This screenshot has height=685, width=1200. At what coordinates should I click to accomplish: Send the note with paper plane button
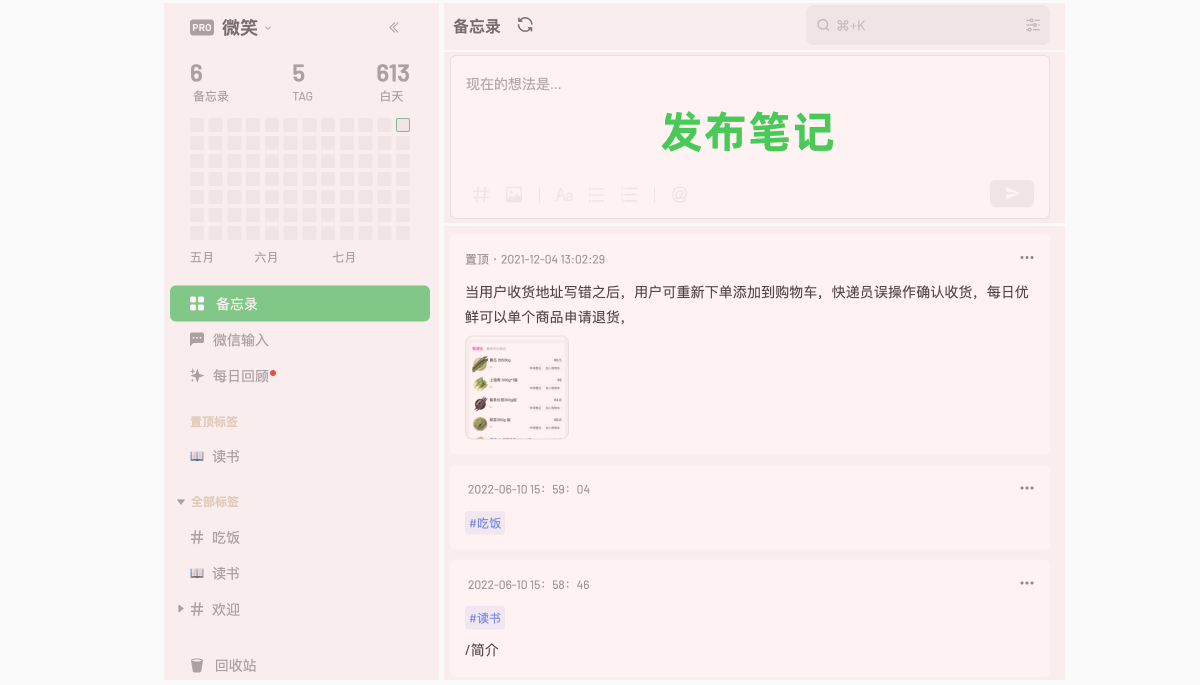(x=1011, y=193)
